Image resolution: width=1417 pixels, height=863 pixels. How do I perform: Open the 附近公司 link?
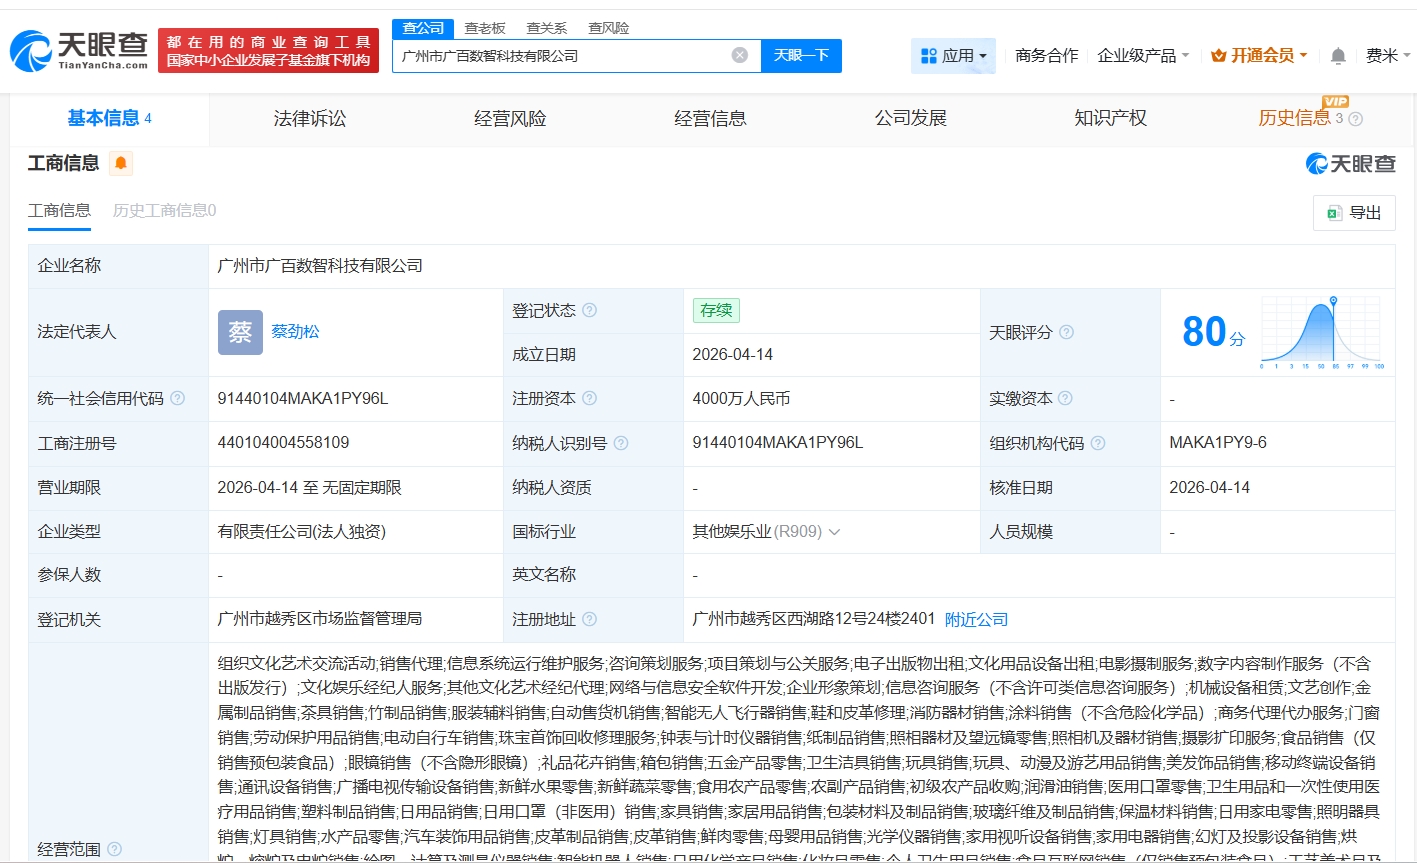(976, 620)
